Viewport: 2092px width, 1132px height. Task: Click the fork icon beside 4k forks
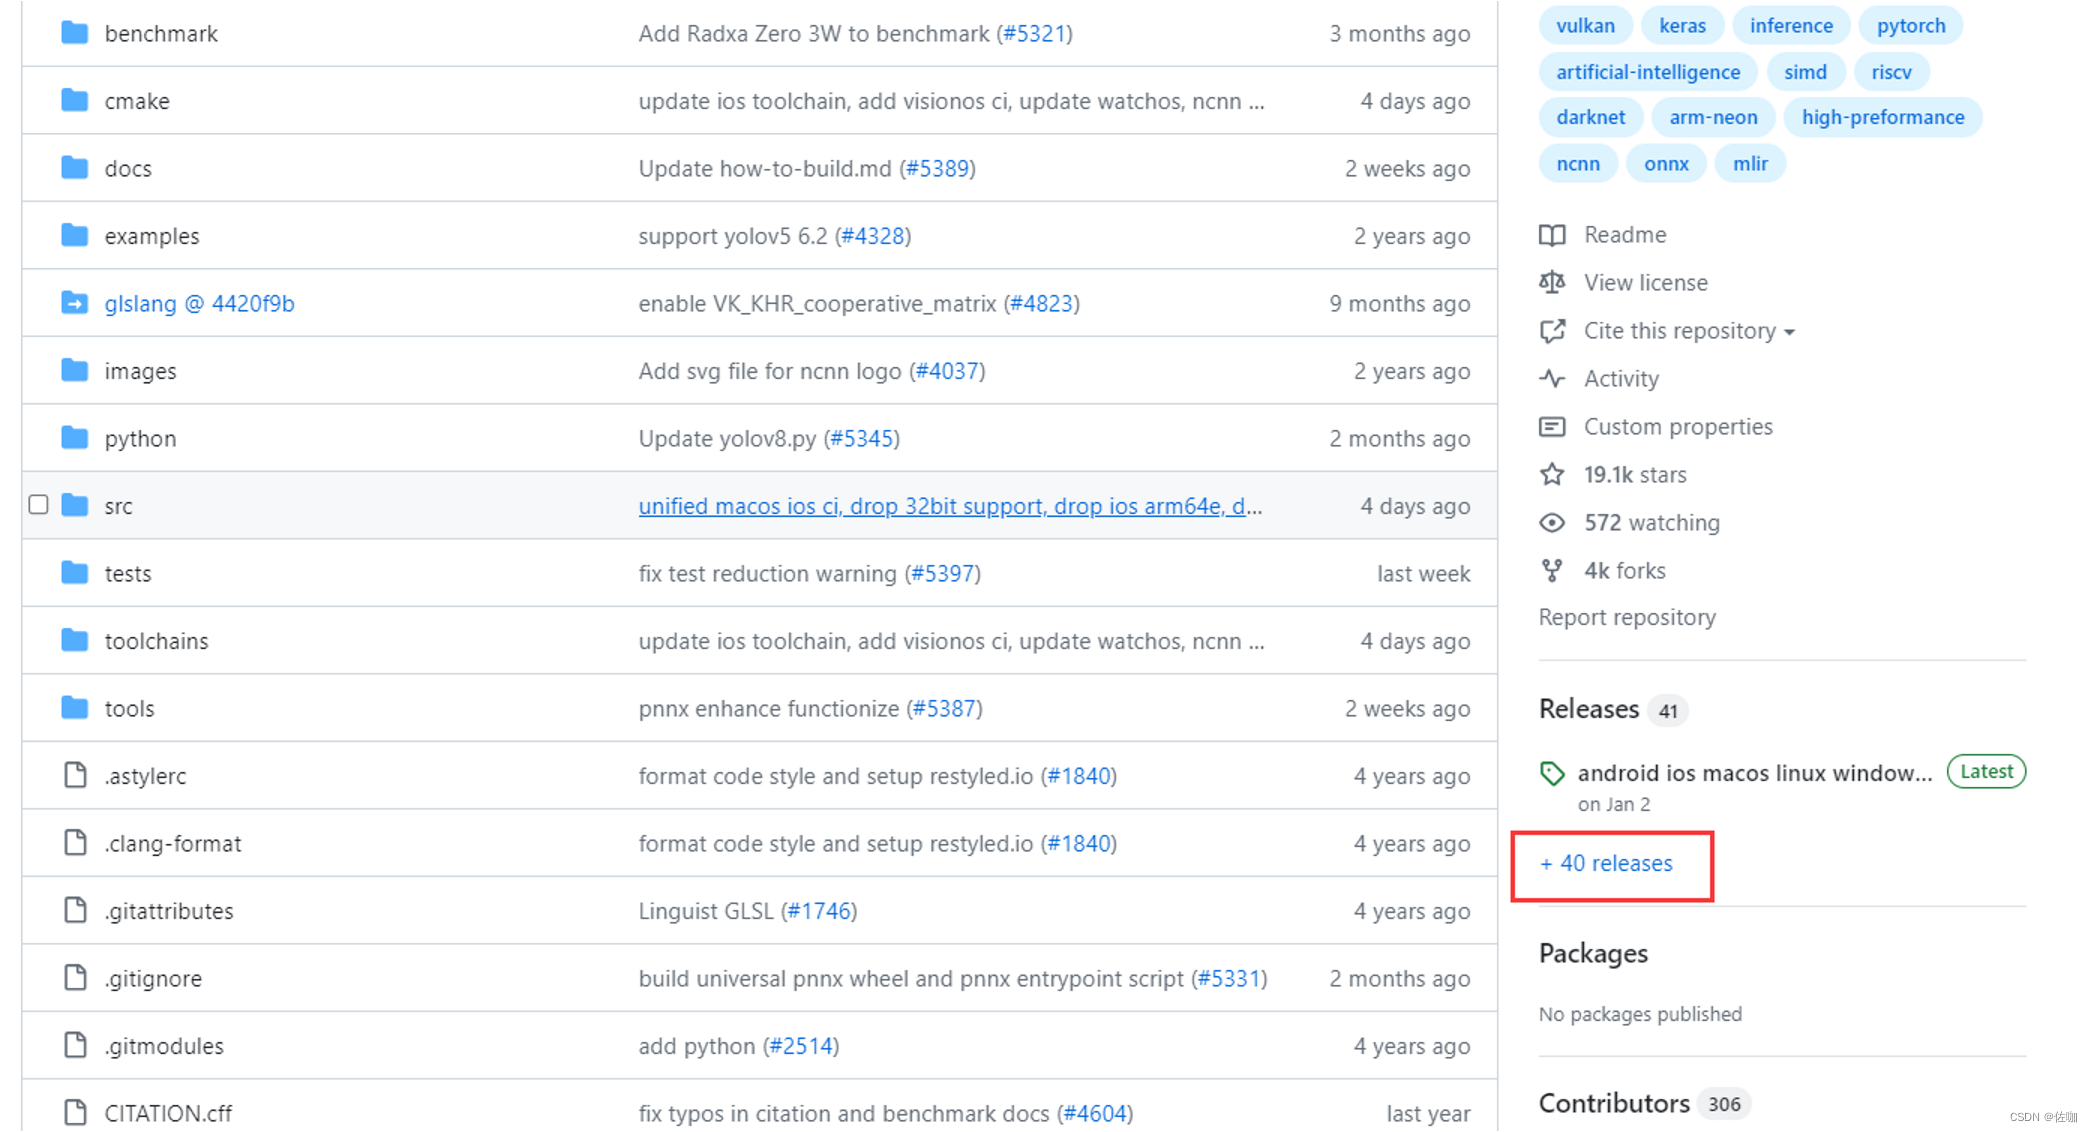[1552, 571]
